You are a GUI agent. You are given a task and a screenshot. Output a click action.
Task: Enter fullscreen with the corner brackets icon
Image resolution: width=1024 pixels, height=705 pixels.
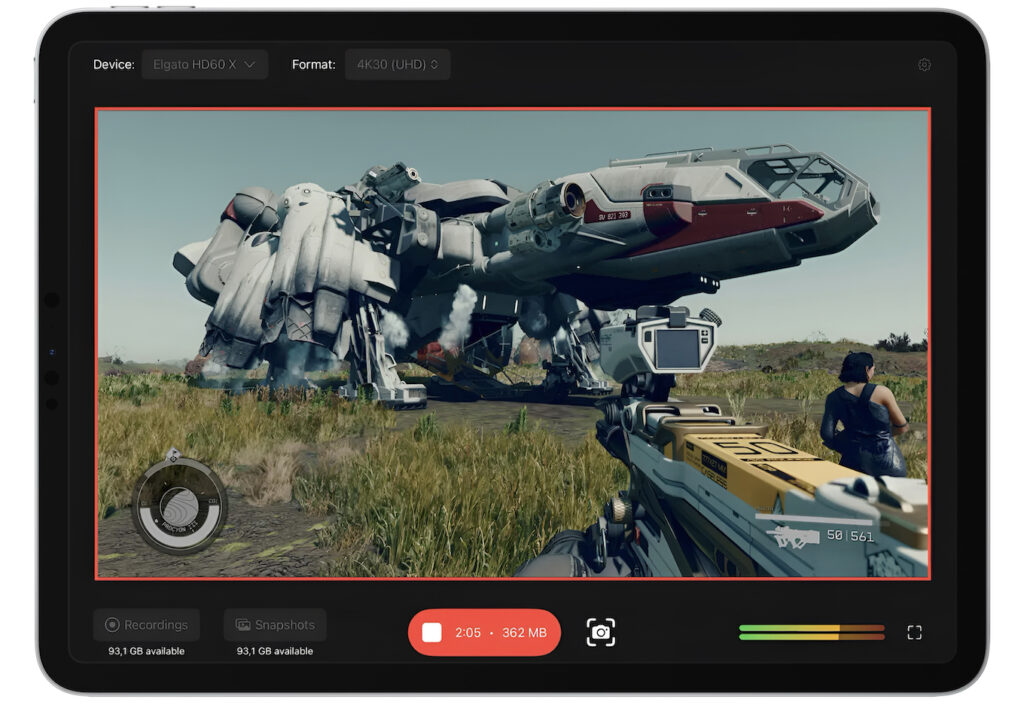click(914, 631)
